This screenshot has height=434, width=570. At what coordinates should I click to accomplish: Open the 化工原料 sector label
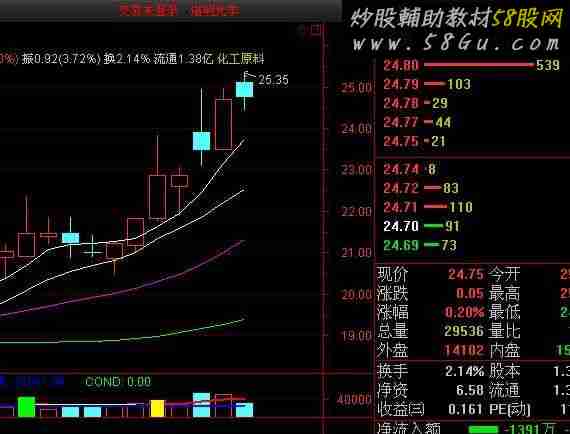[x=240, y=59]
